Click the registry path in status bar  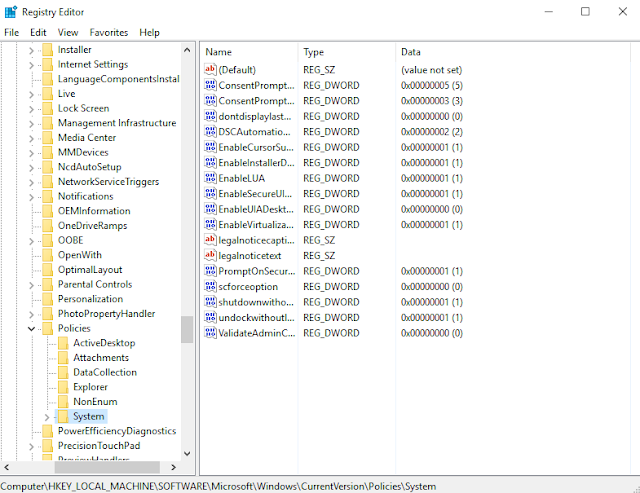click(218, 486)
